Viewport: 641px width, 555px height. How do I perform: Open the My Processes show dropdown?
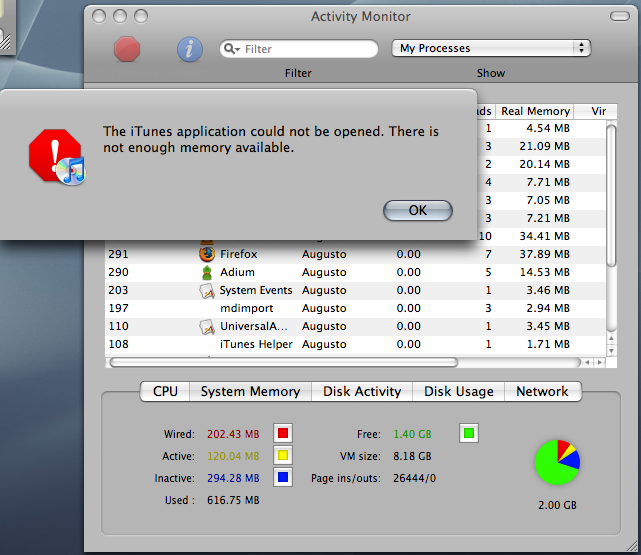pos(491,48)
